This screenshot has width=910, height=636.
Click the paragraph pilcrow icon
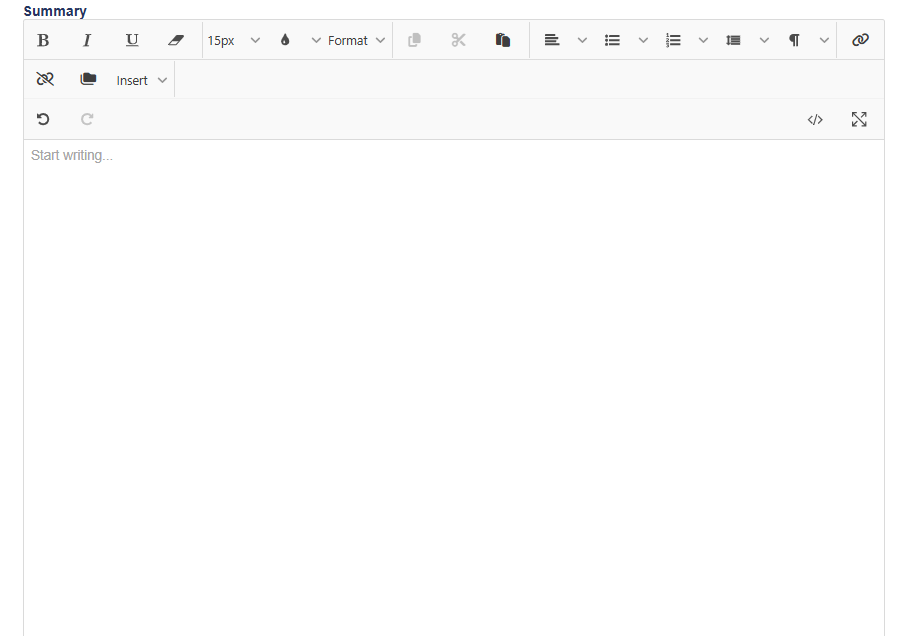[x=794, y=40]
